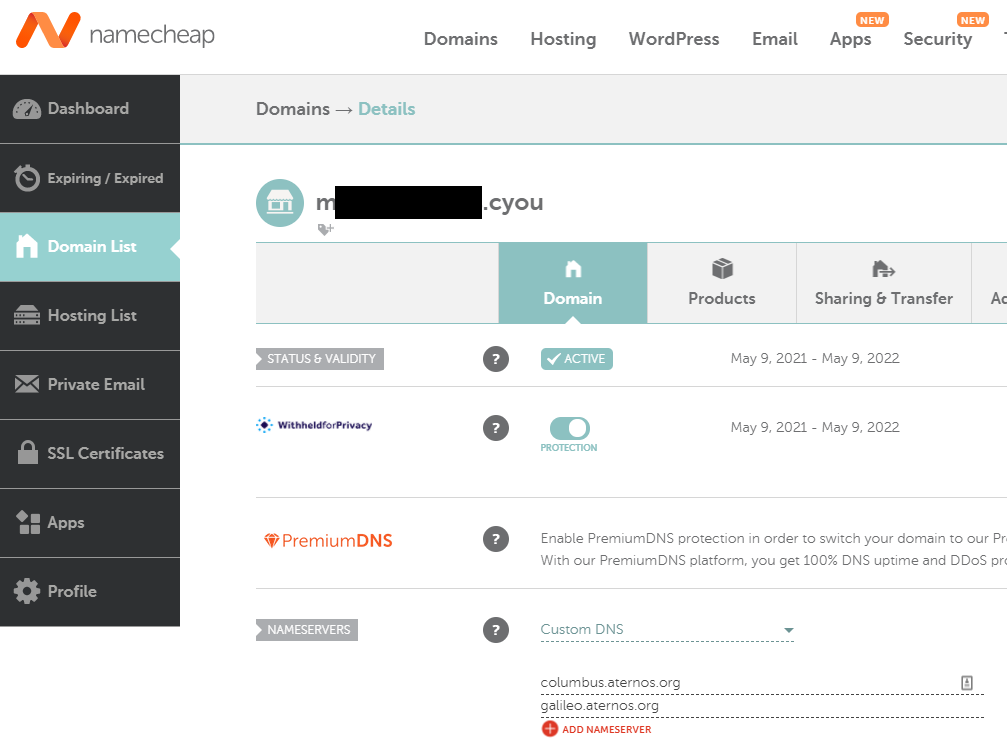Viewport: 1007px width, 751px height.
Task: Open help for Nameservers
Action: (x=496, y=630)
